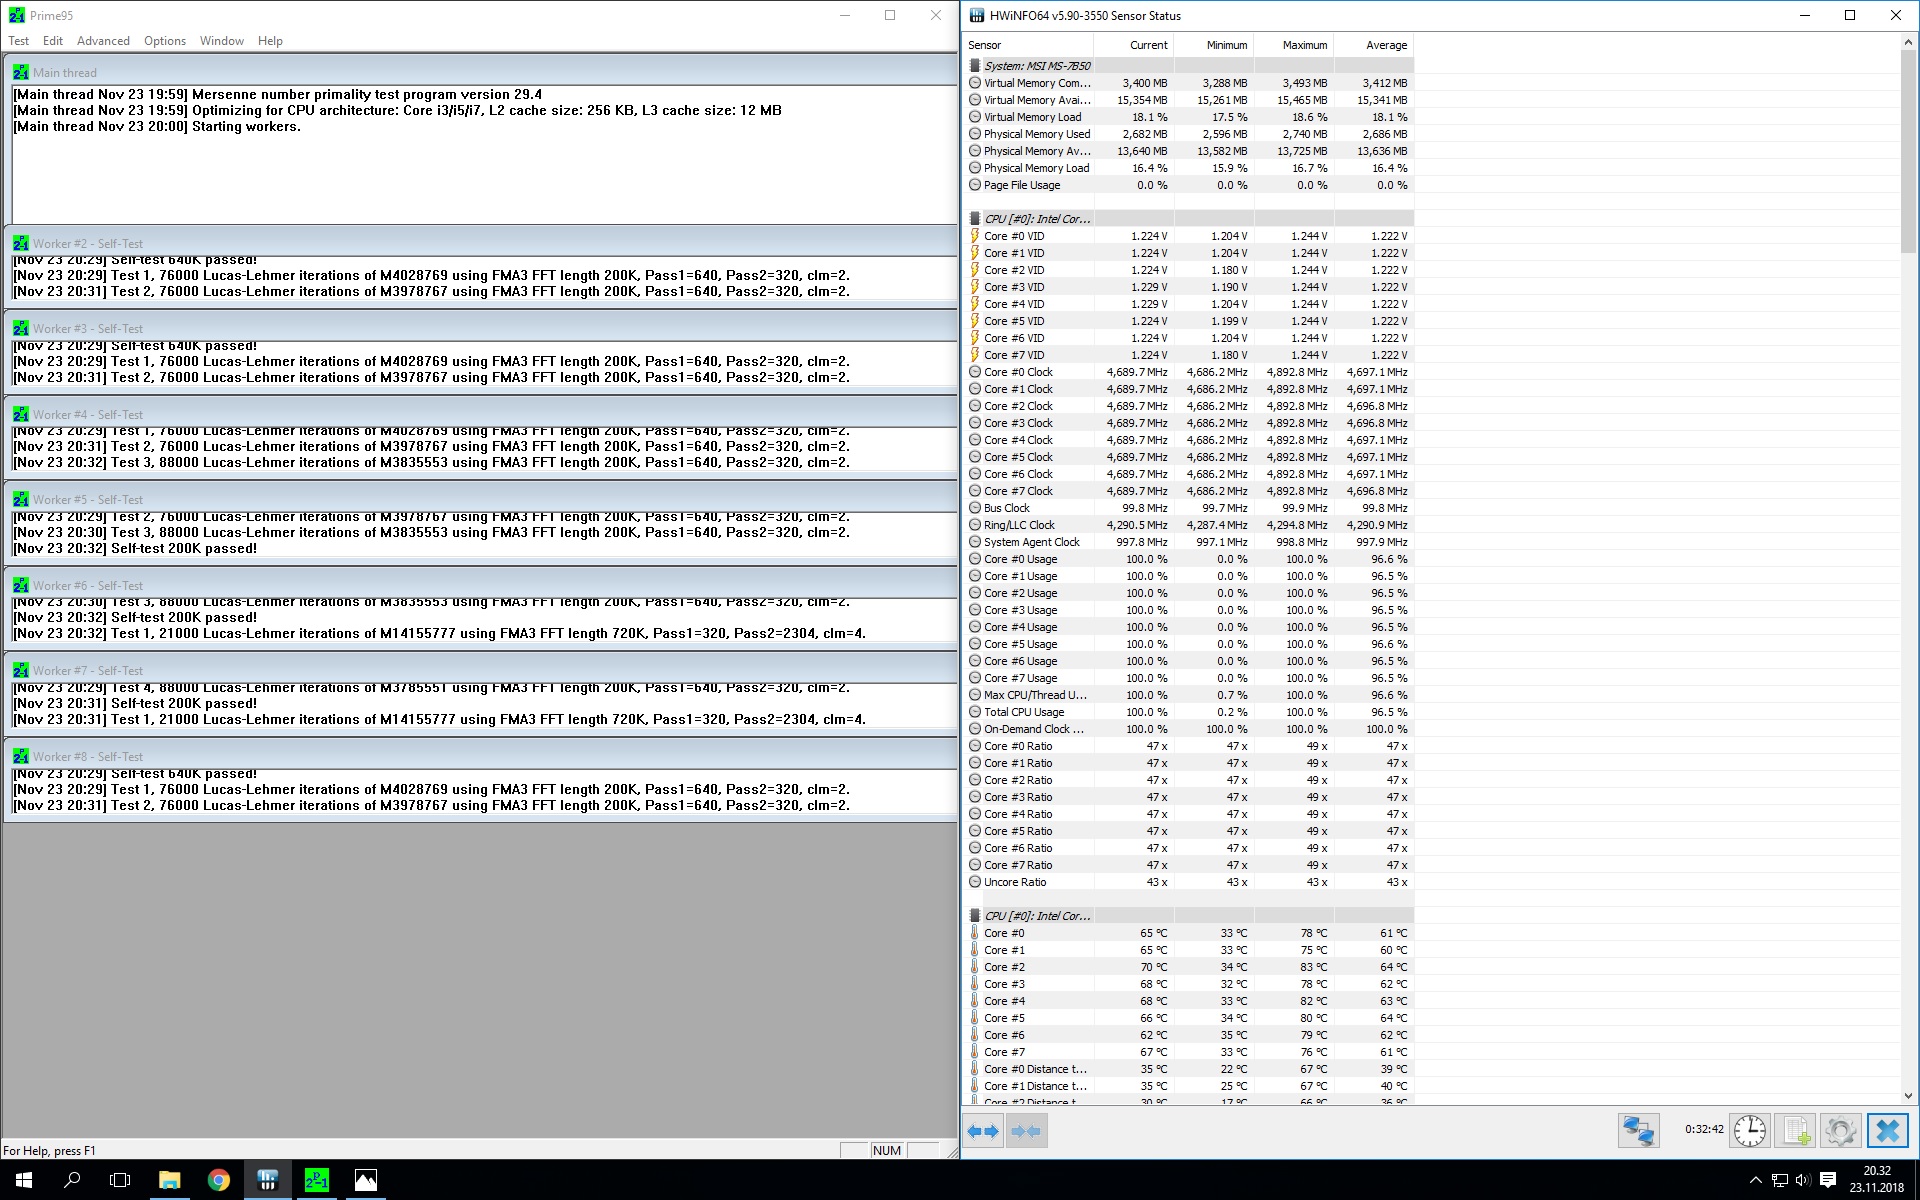Select the Core #5 Ratio row
Viewport: 1920px width, 1200px height.
1188,831
